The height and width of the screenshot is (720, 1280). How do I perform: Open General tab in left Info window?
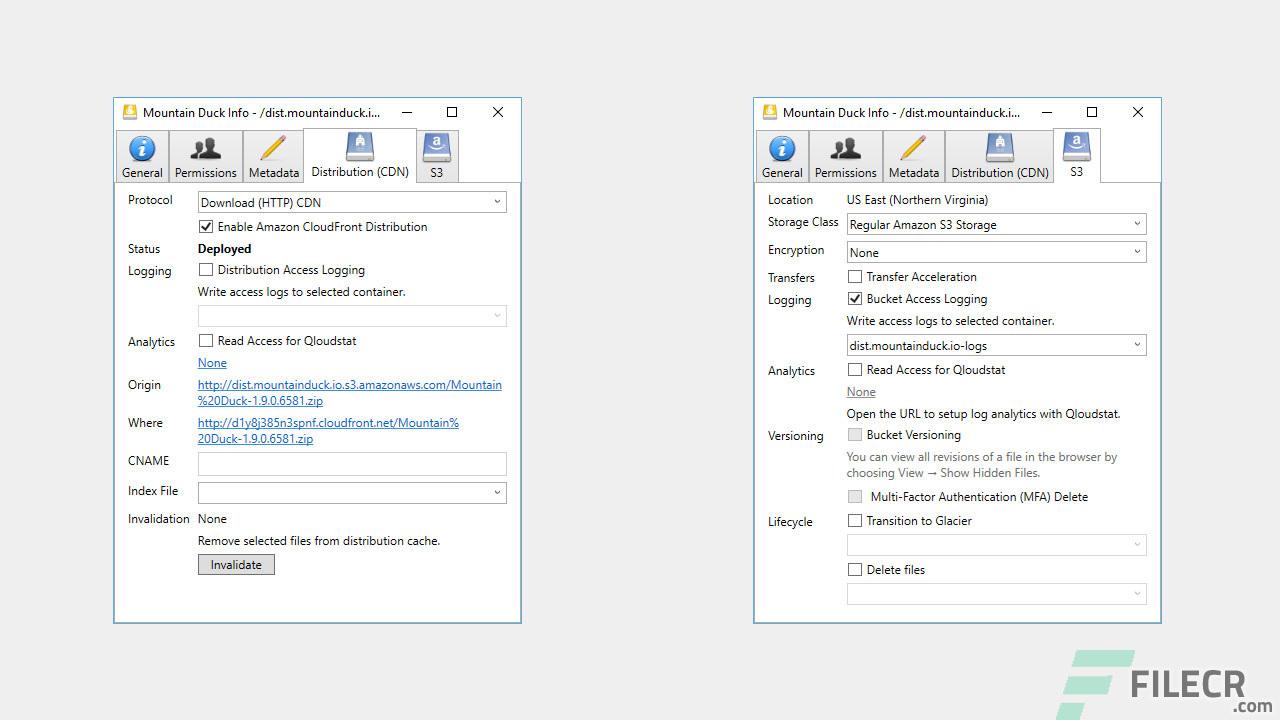click(142, 157)
